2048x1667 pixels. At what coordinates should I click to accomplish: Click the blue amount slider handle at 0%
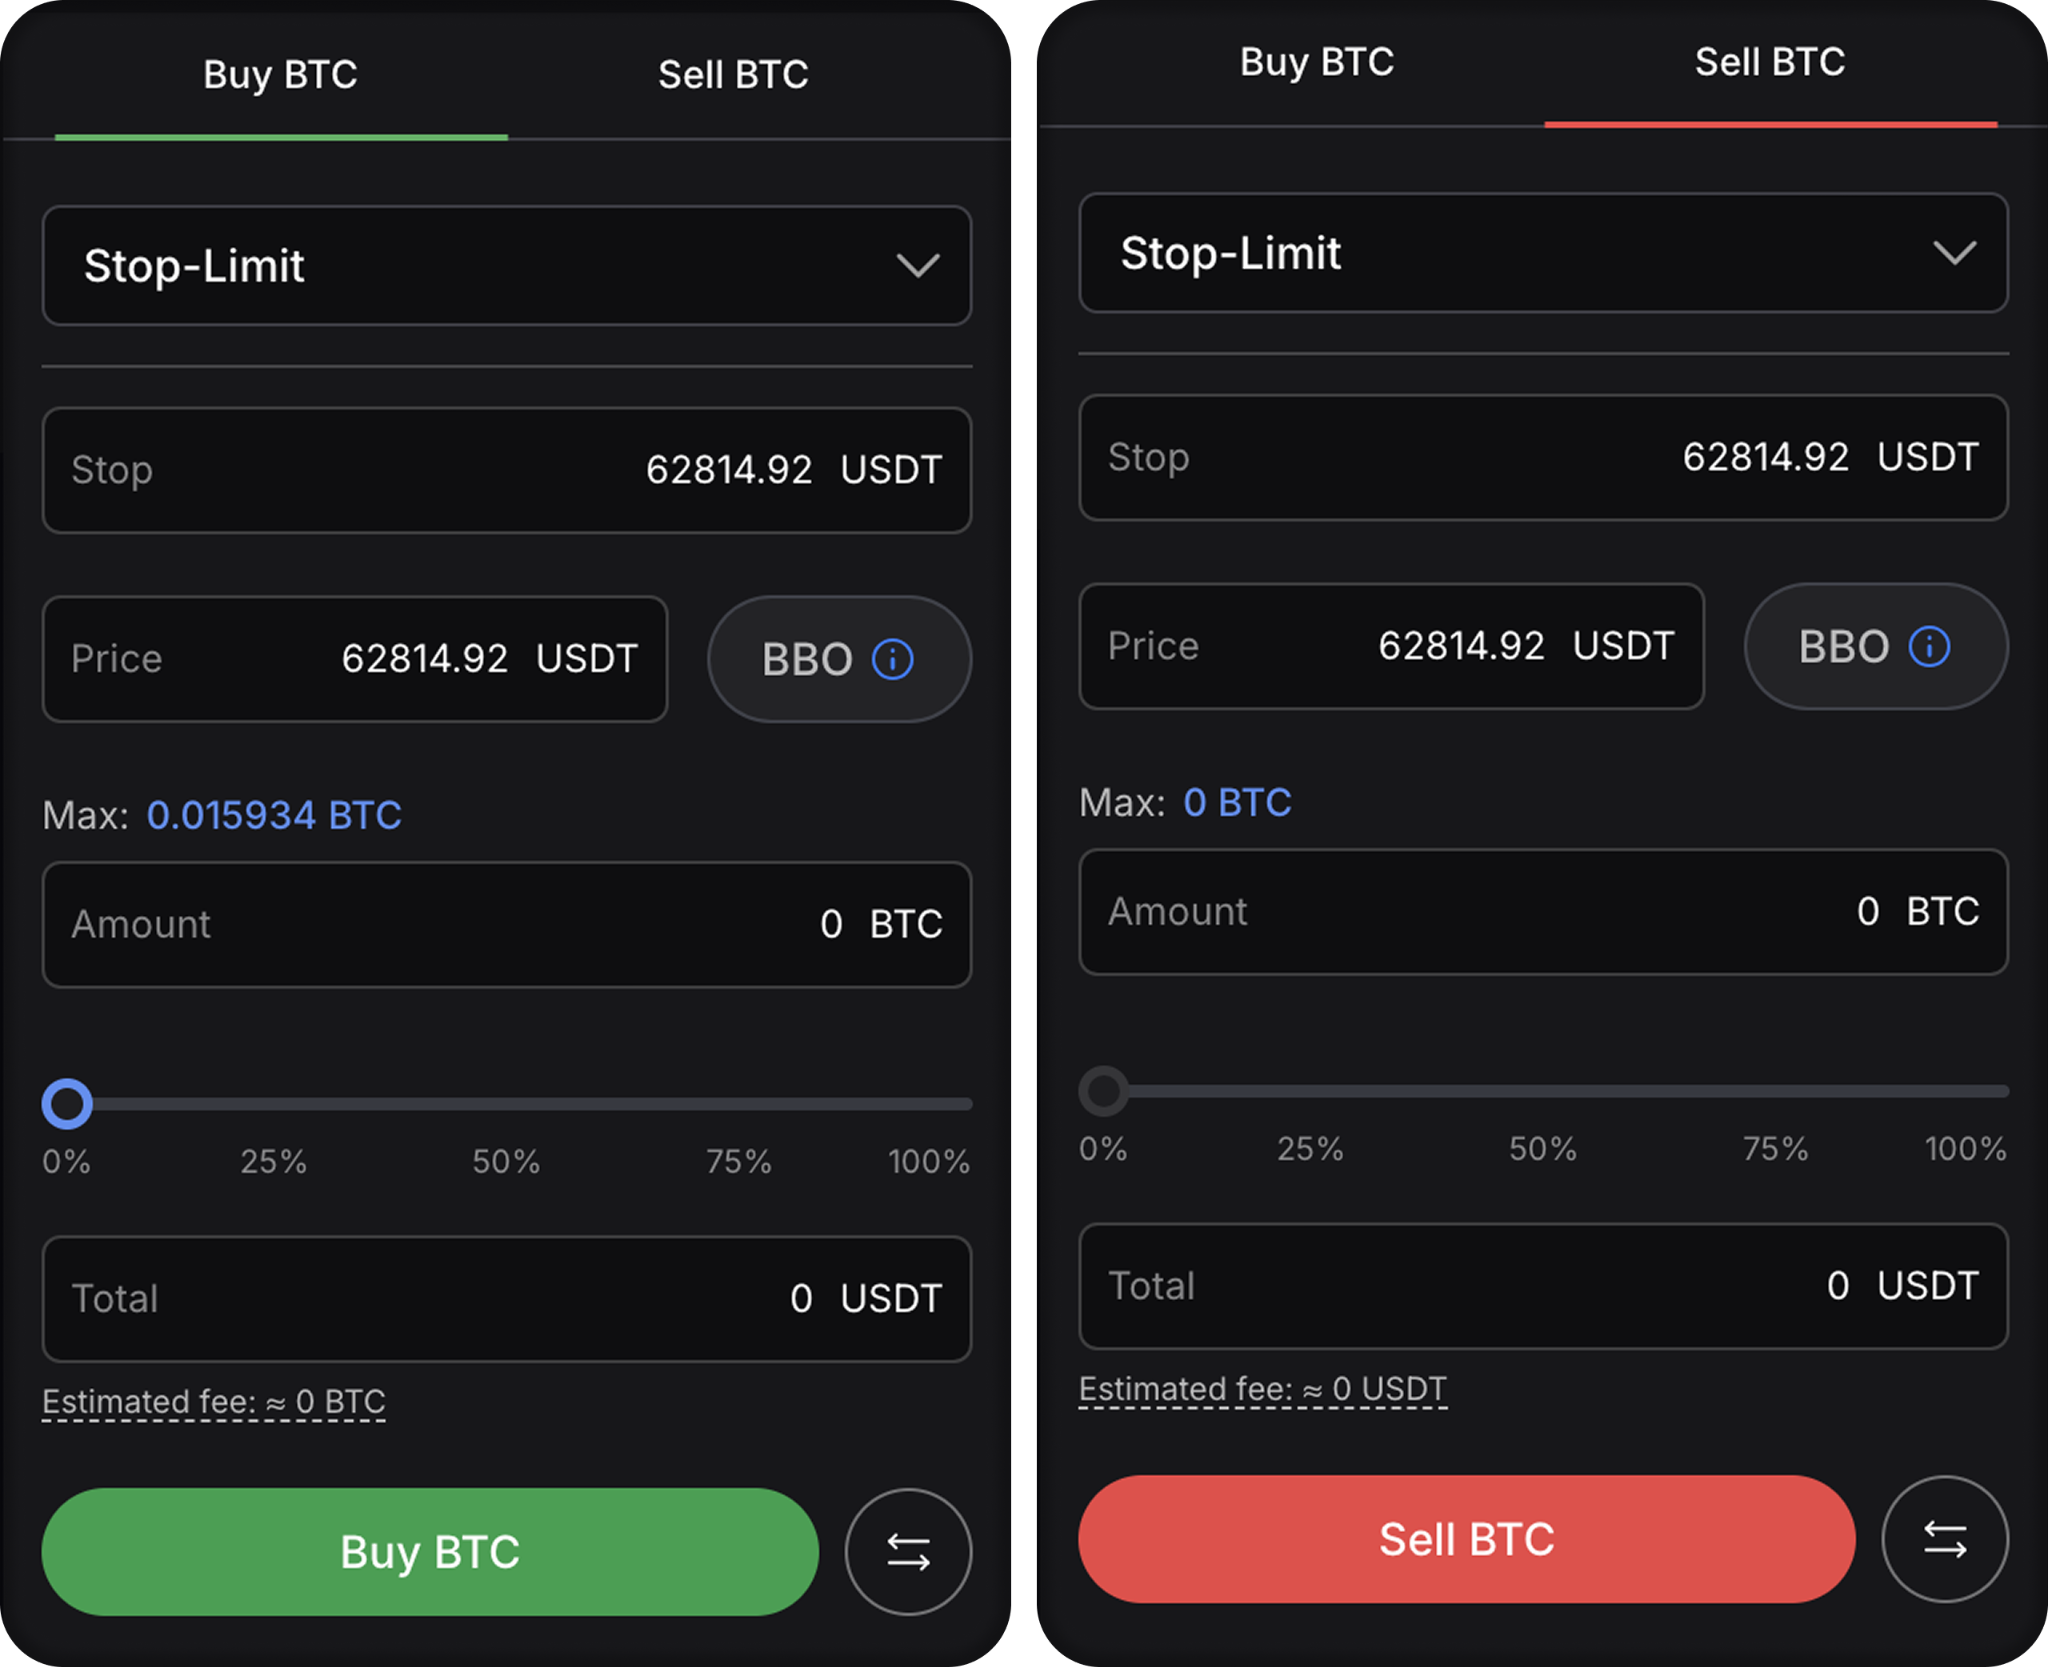(x=67, y=1104)
